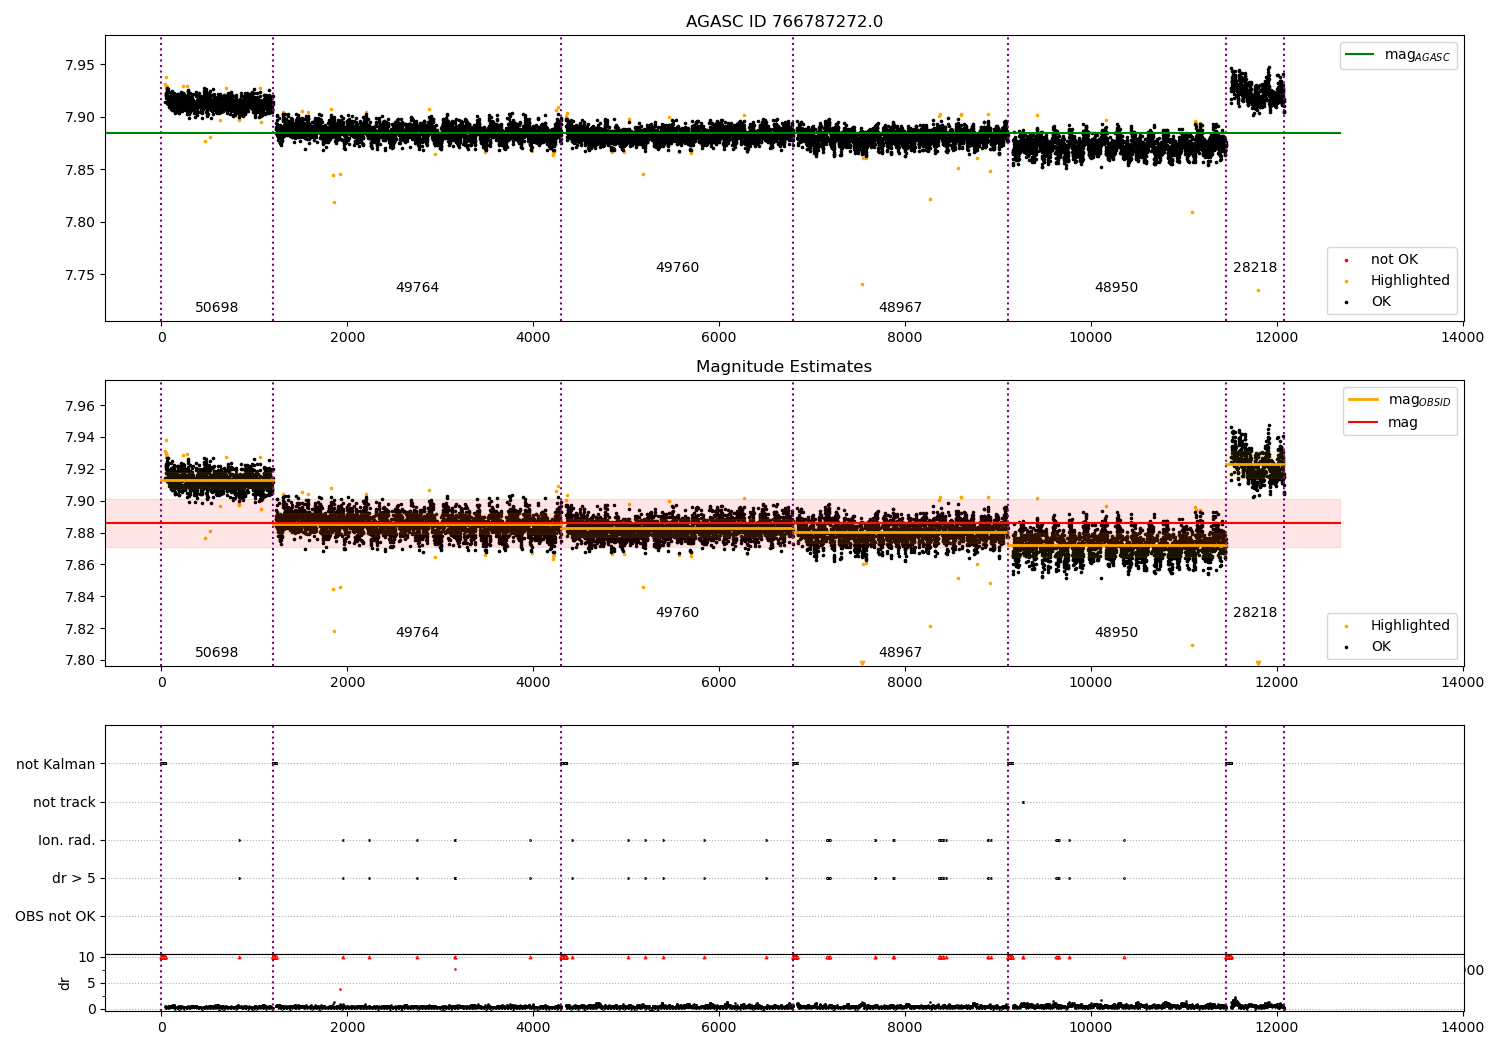Click the title 'AGASC ID 766787272.0'
This screenshot has height=1050, width=1500.
(784, 22)
